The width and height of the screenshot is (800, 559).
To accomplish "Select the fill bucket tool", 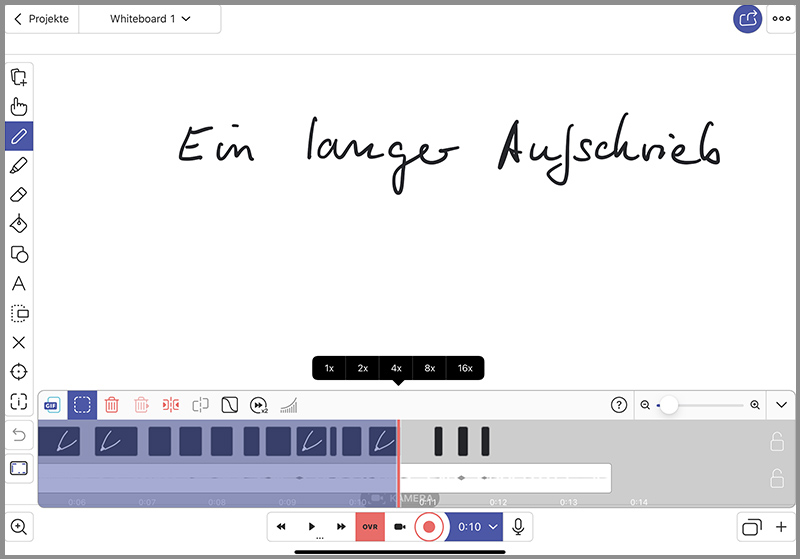I will pyautogui.click(x=19, y=224).
